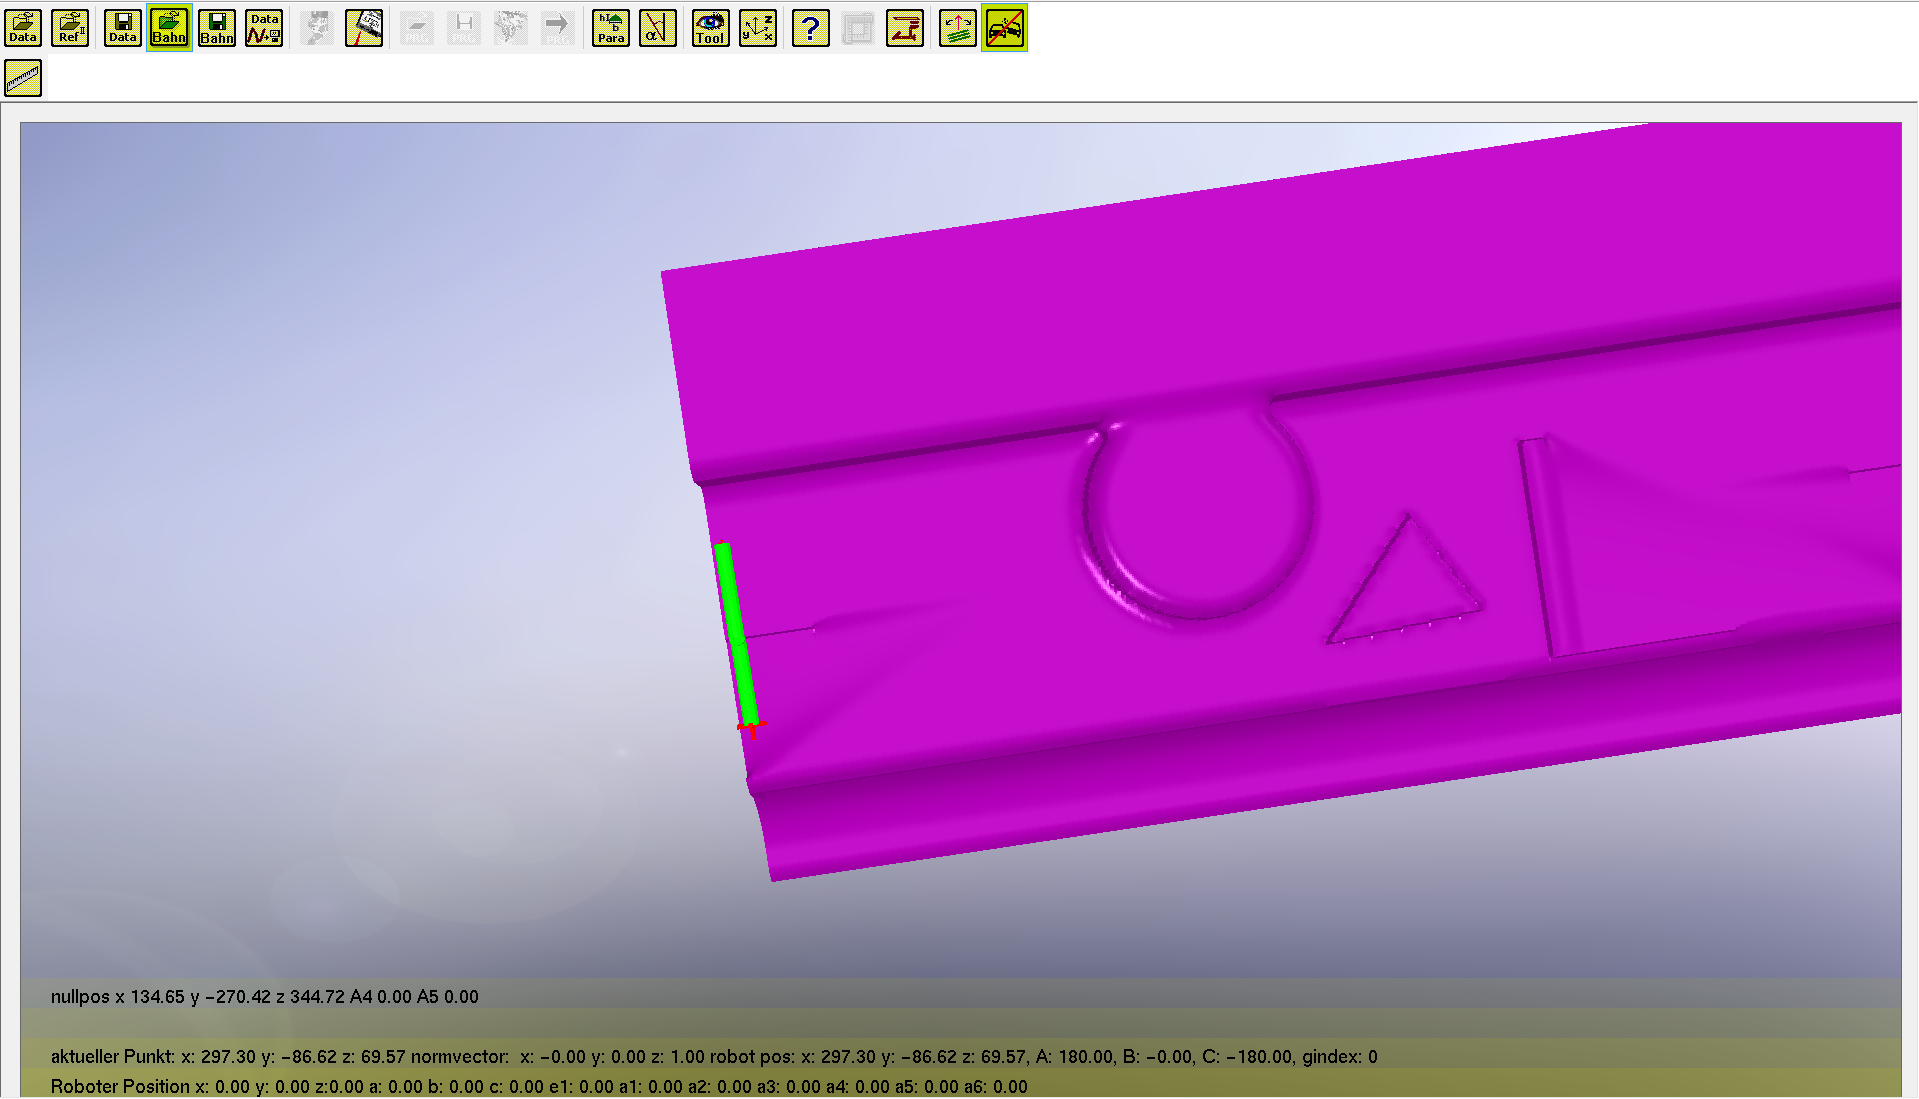Viewport: 1919px width, 1099px height.
Task: Save path with Bahn floppy icon
Action: [217, 28]
